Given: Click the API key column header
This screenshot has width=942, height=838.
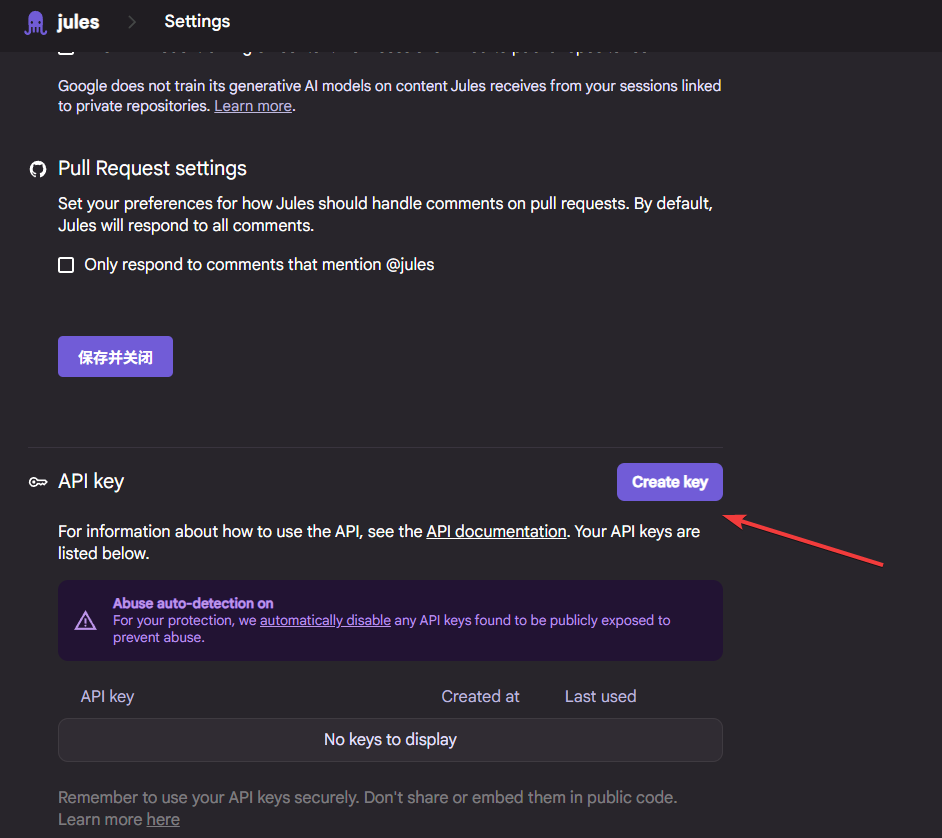Looking at the screenshot, I should click(x=107, y=696).
